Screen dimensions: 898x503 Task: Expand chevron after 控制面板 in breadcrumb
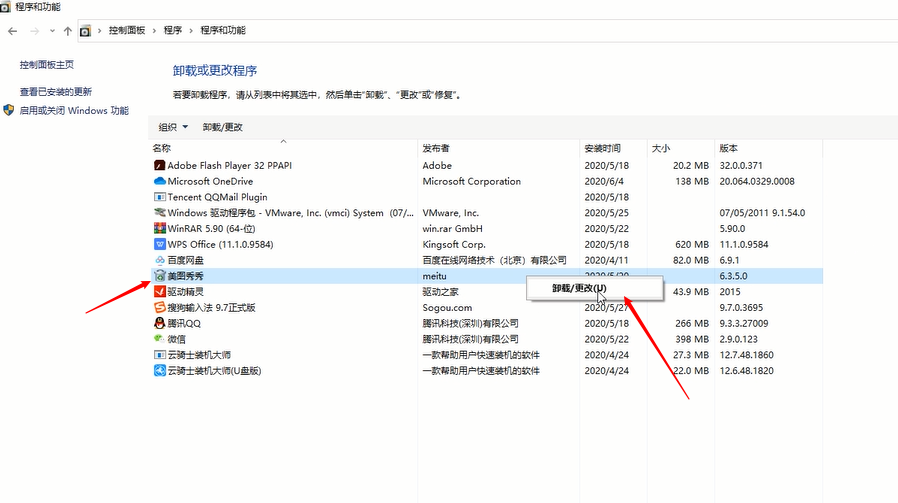(154, 31)
